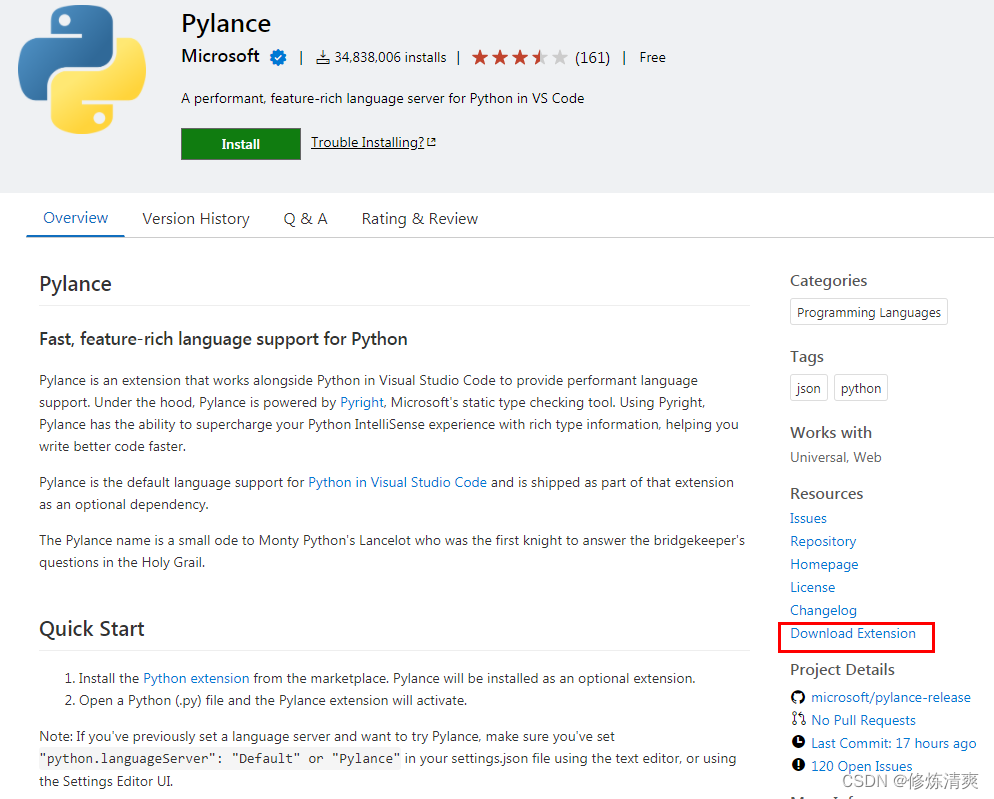Open the Q & A tab
Screen dimensions: 994x799
pos(306,219)
